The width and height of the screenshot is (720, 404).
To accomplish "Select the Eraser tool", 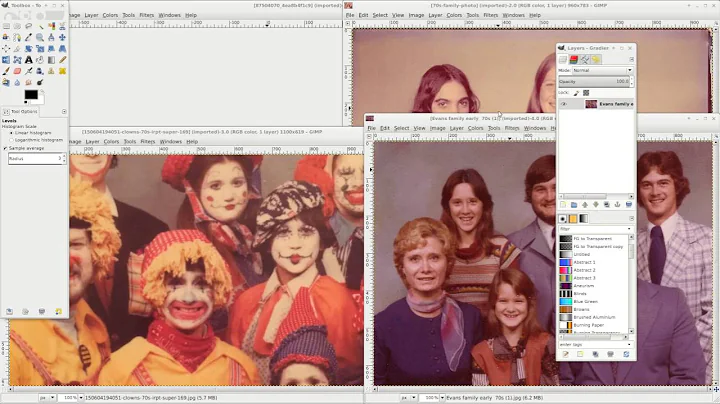I will point(17,71).
